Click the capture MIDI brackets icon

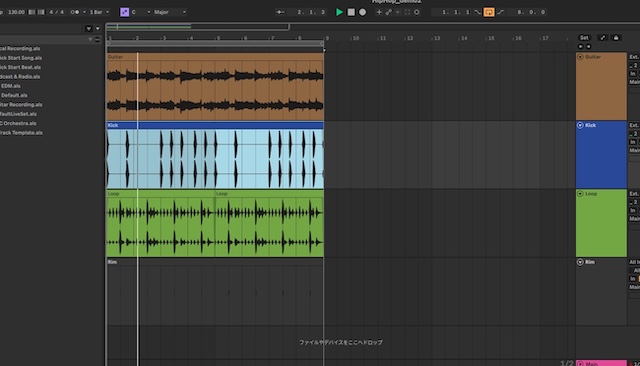pos(407,12)
